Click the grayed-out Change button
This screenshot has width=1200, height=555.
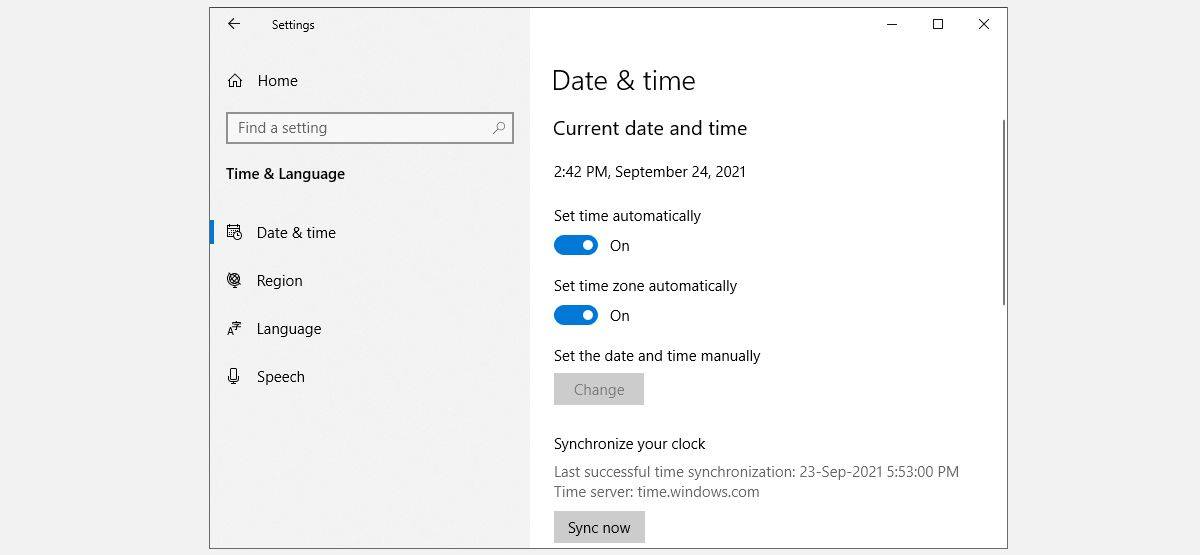coord(599,390)
